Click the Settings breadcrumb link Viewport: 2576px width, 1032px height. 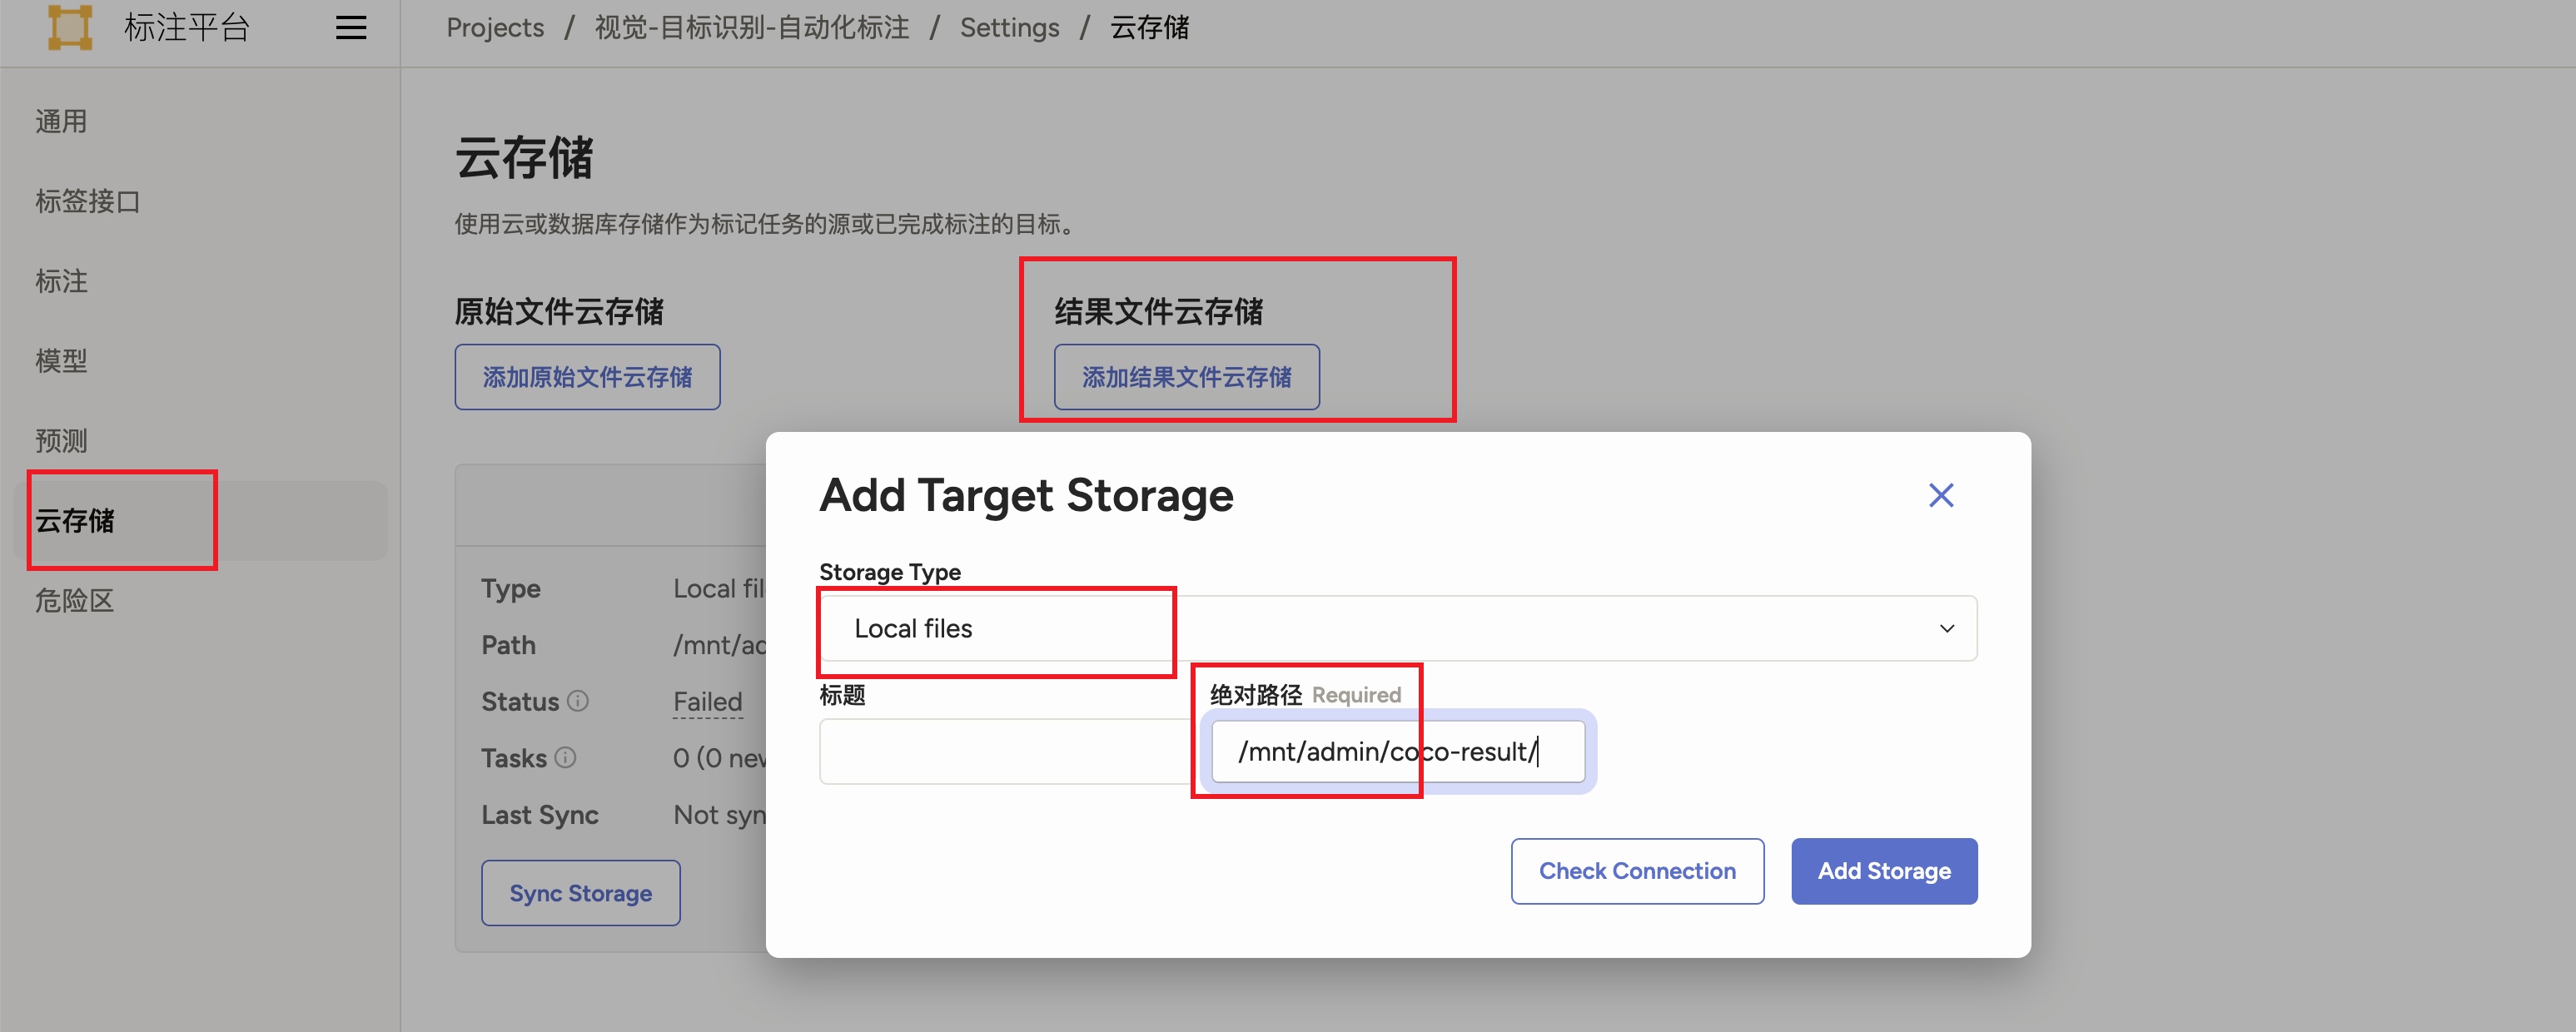[x=1009, y=27]
